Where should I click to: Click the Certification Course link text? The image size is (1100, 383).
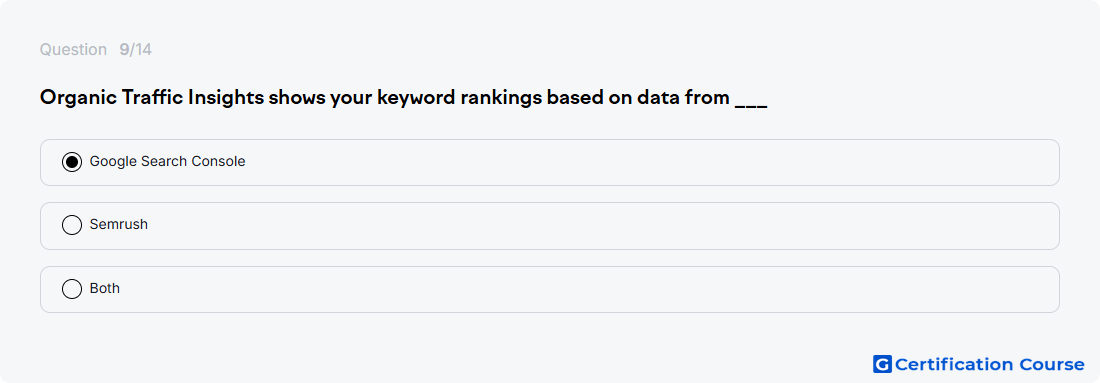click(x=989, y=364)
